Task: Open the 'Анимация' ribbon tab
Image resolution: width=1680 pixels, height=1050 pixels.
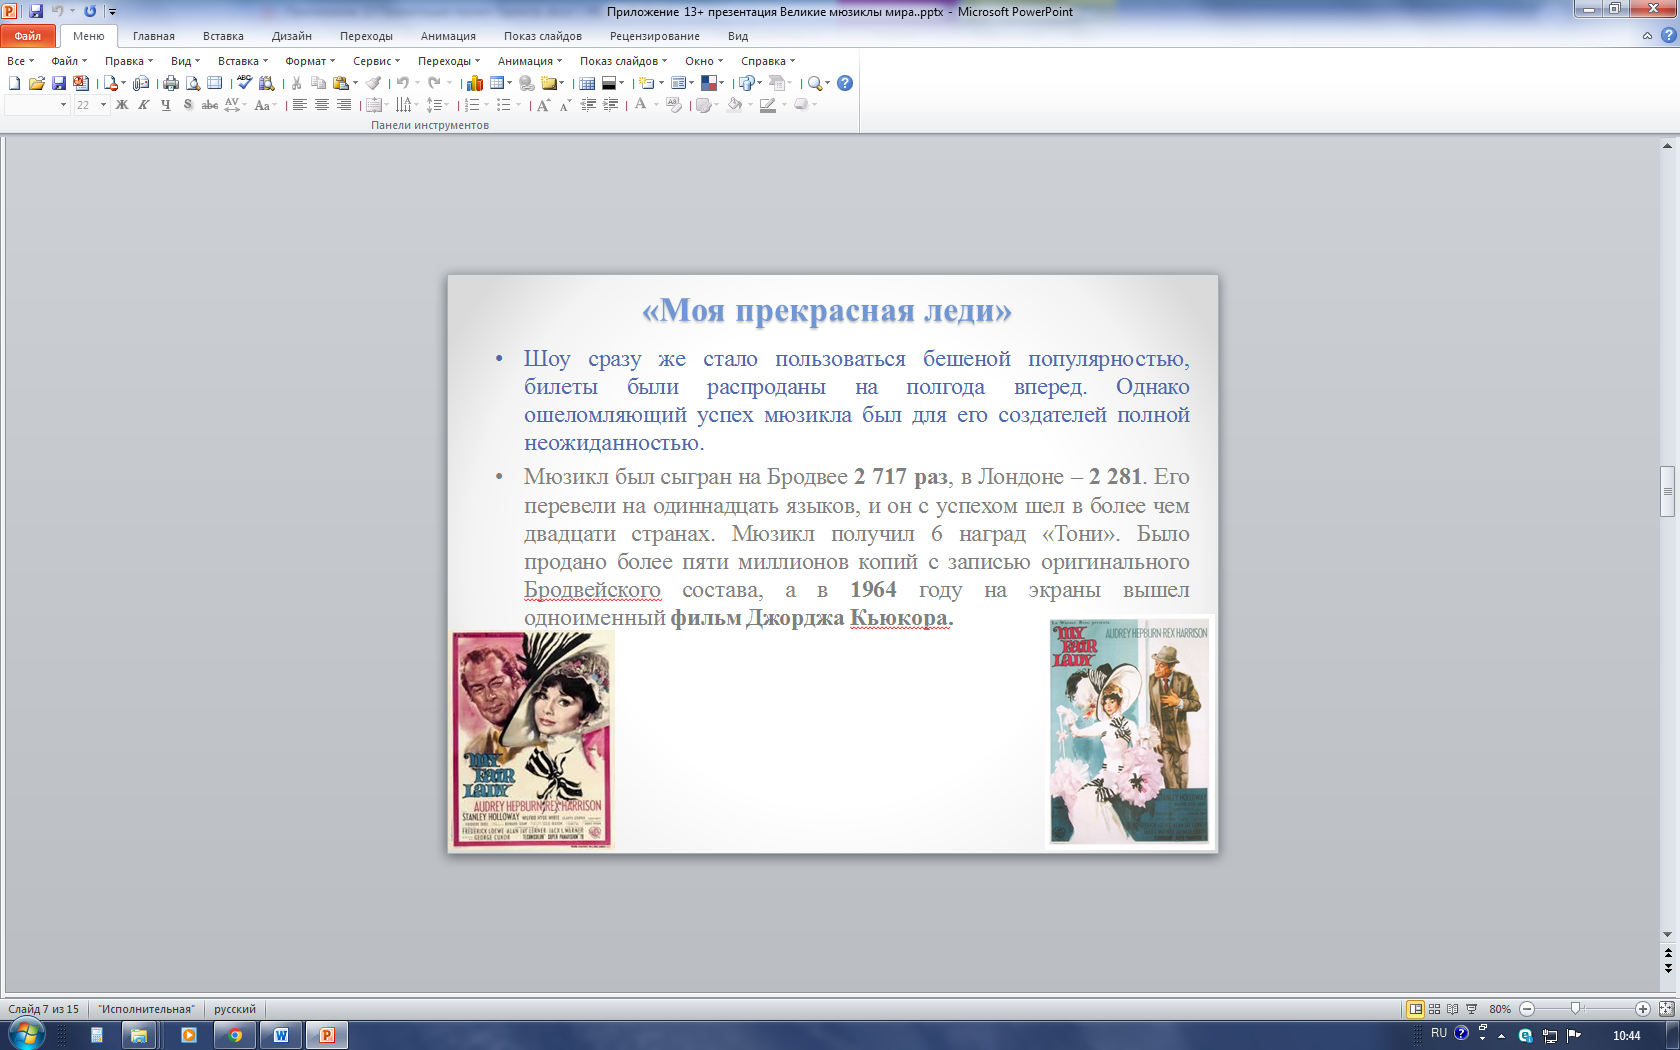Action: pyautogui.click(x=448, y=36)
